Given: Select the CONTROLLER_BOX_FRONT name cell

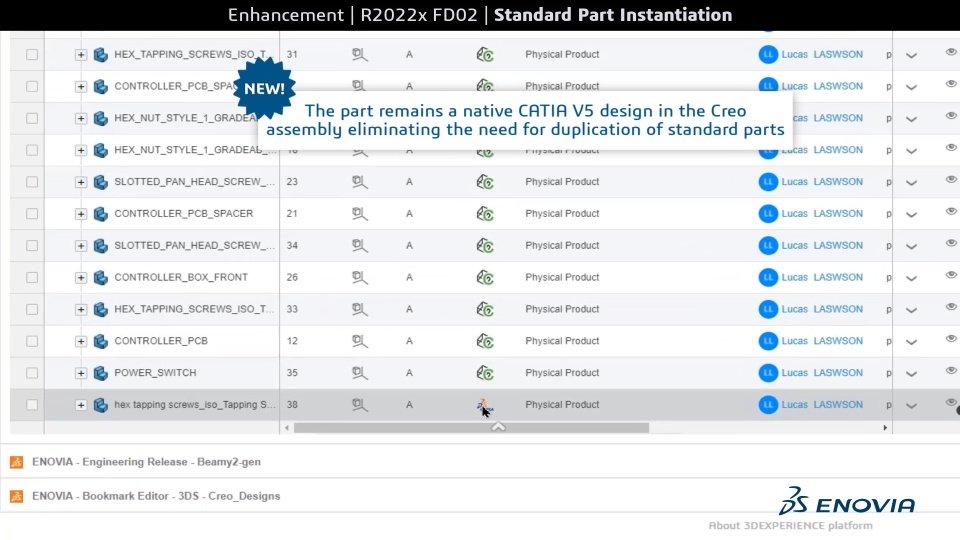Looking at the screenshot, I should (181, 277).
